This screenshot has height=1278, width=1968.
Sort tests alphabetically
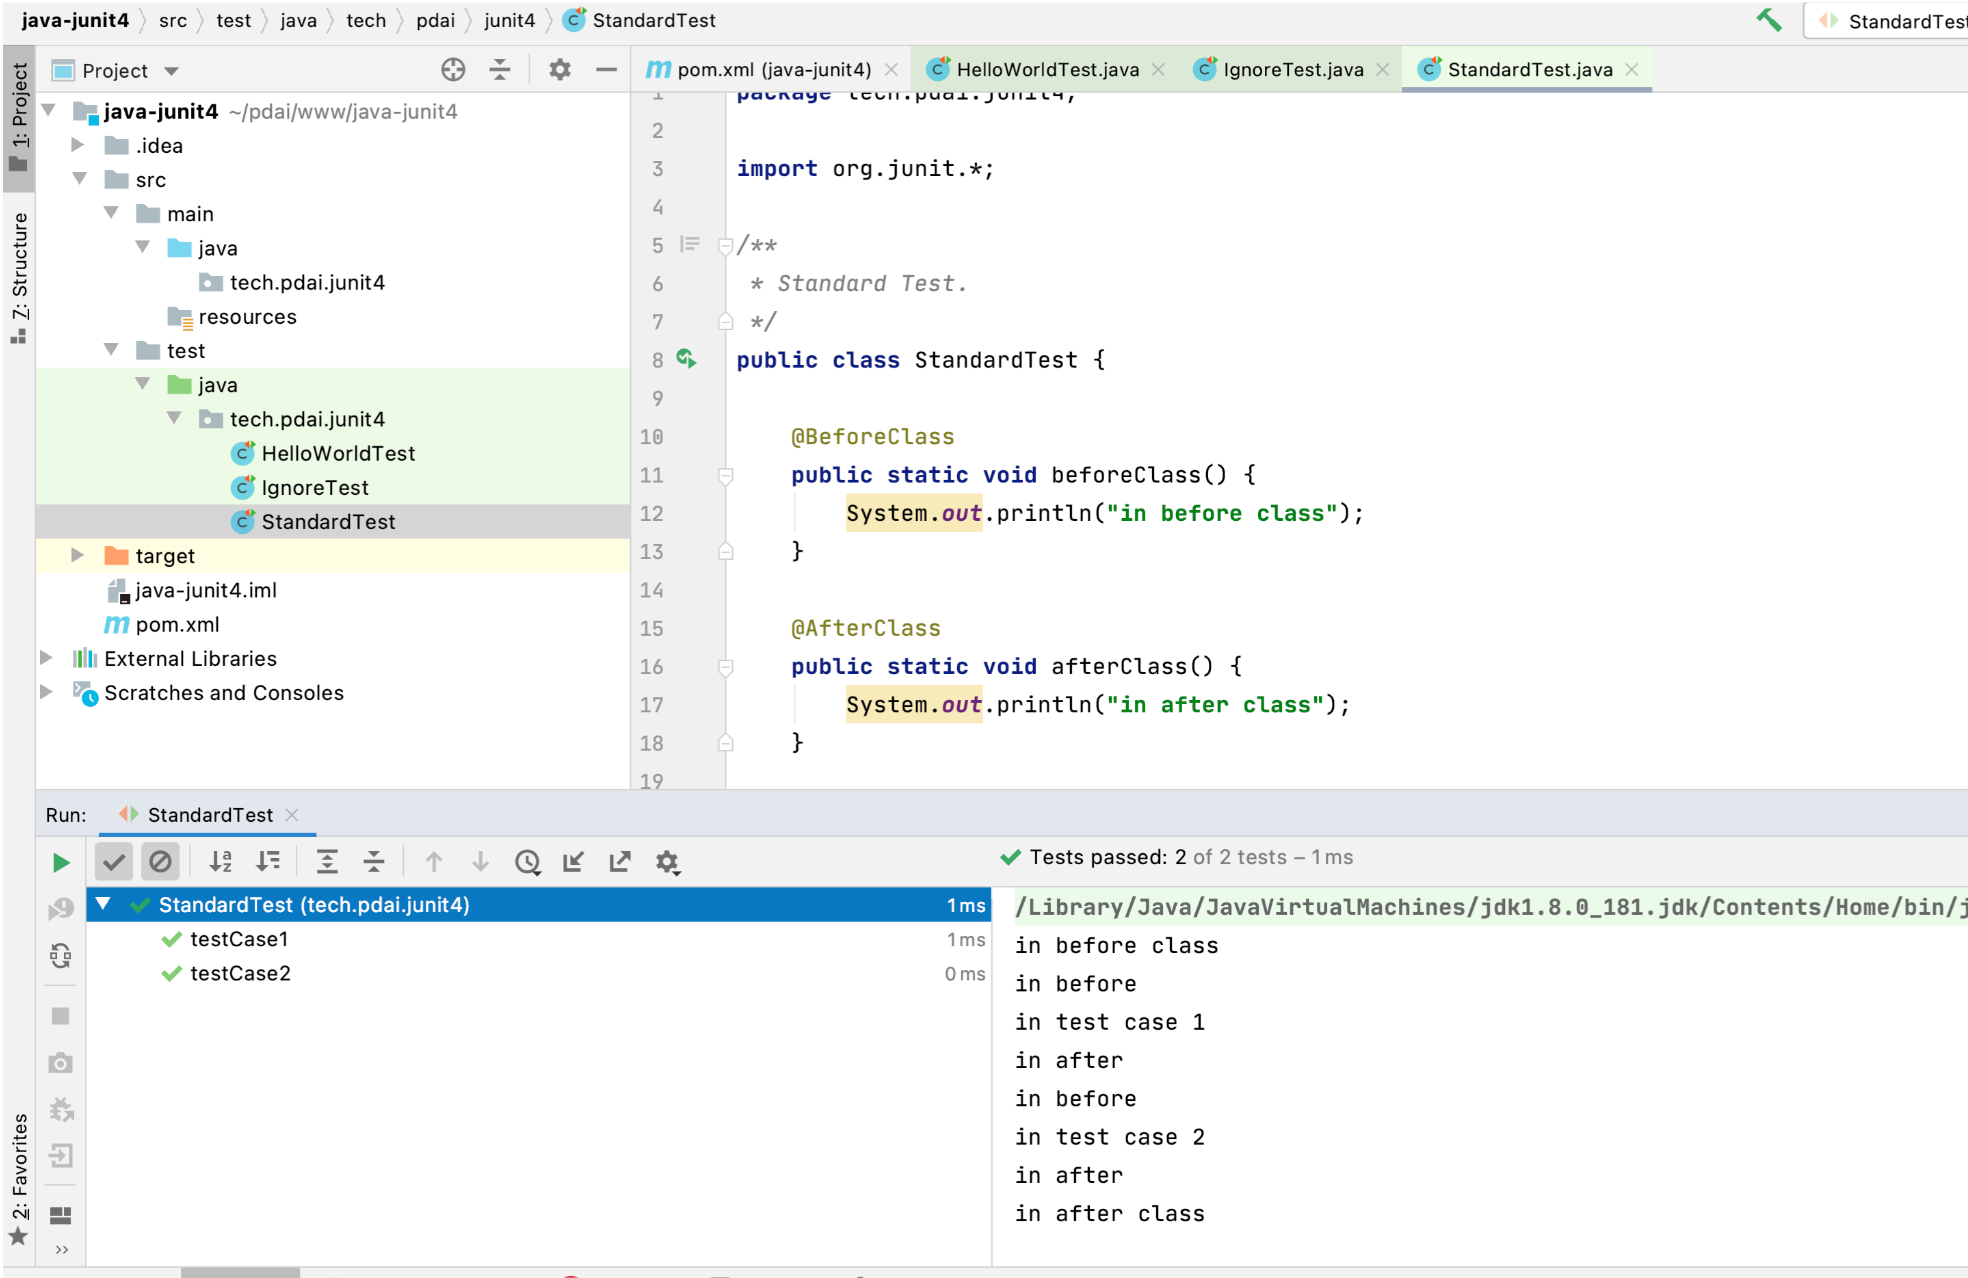point(221,861)
